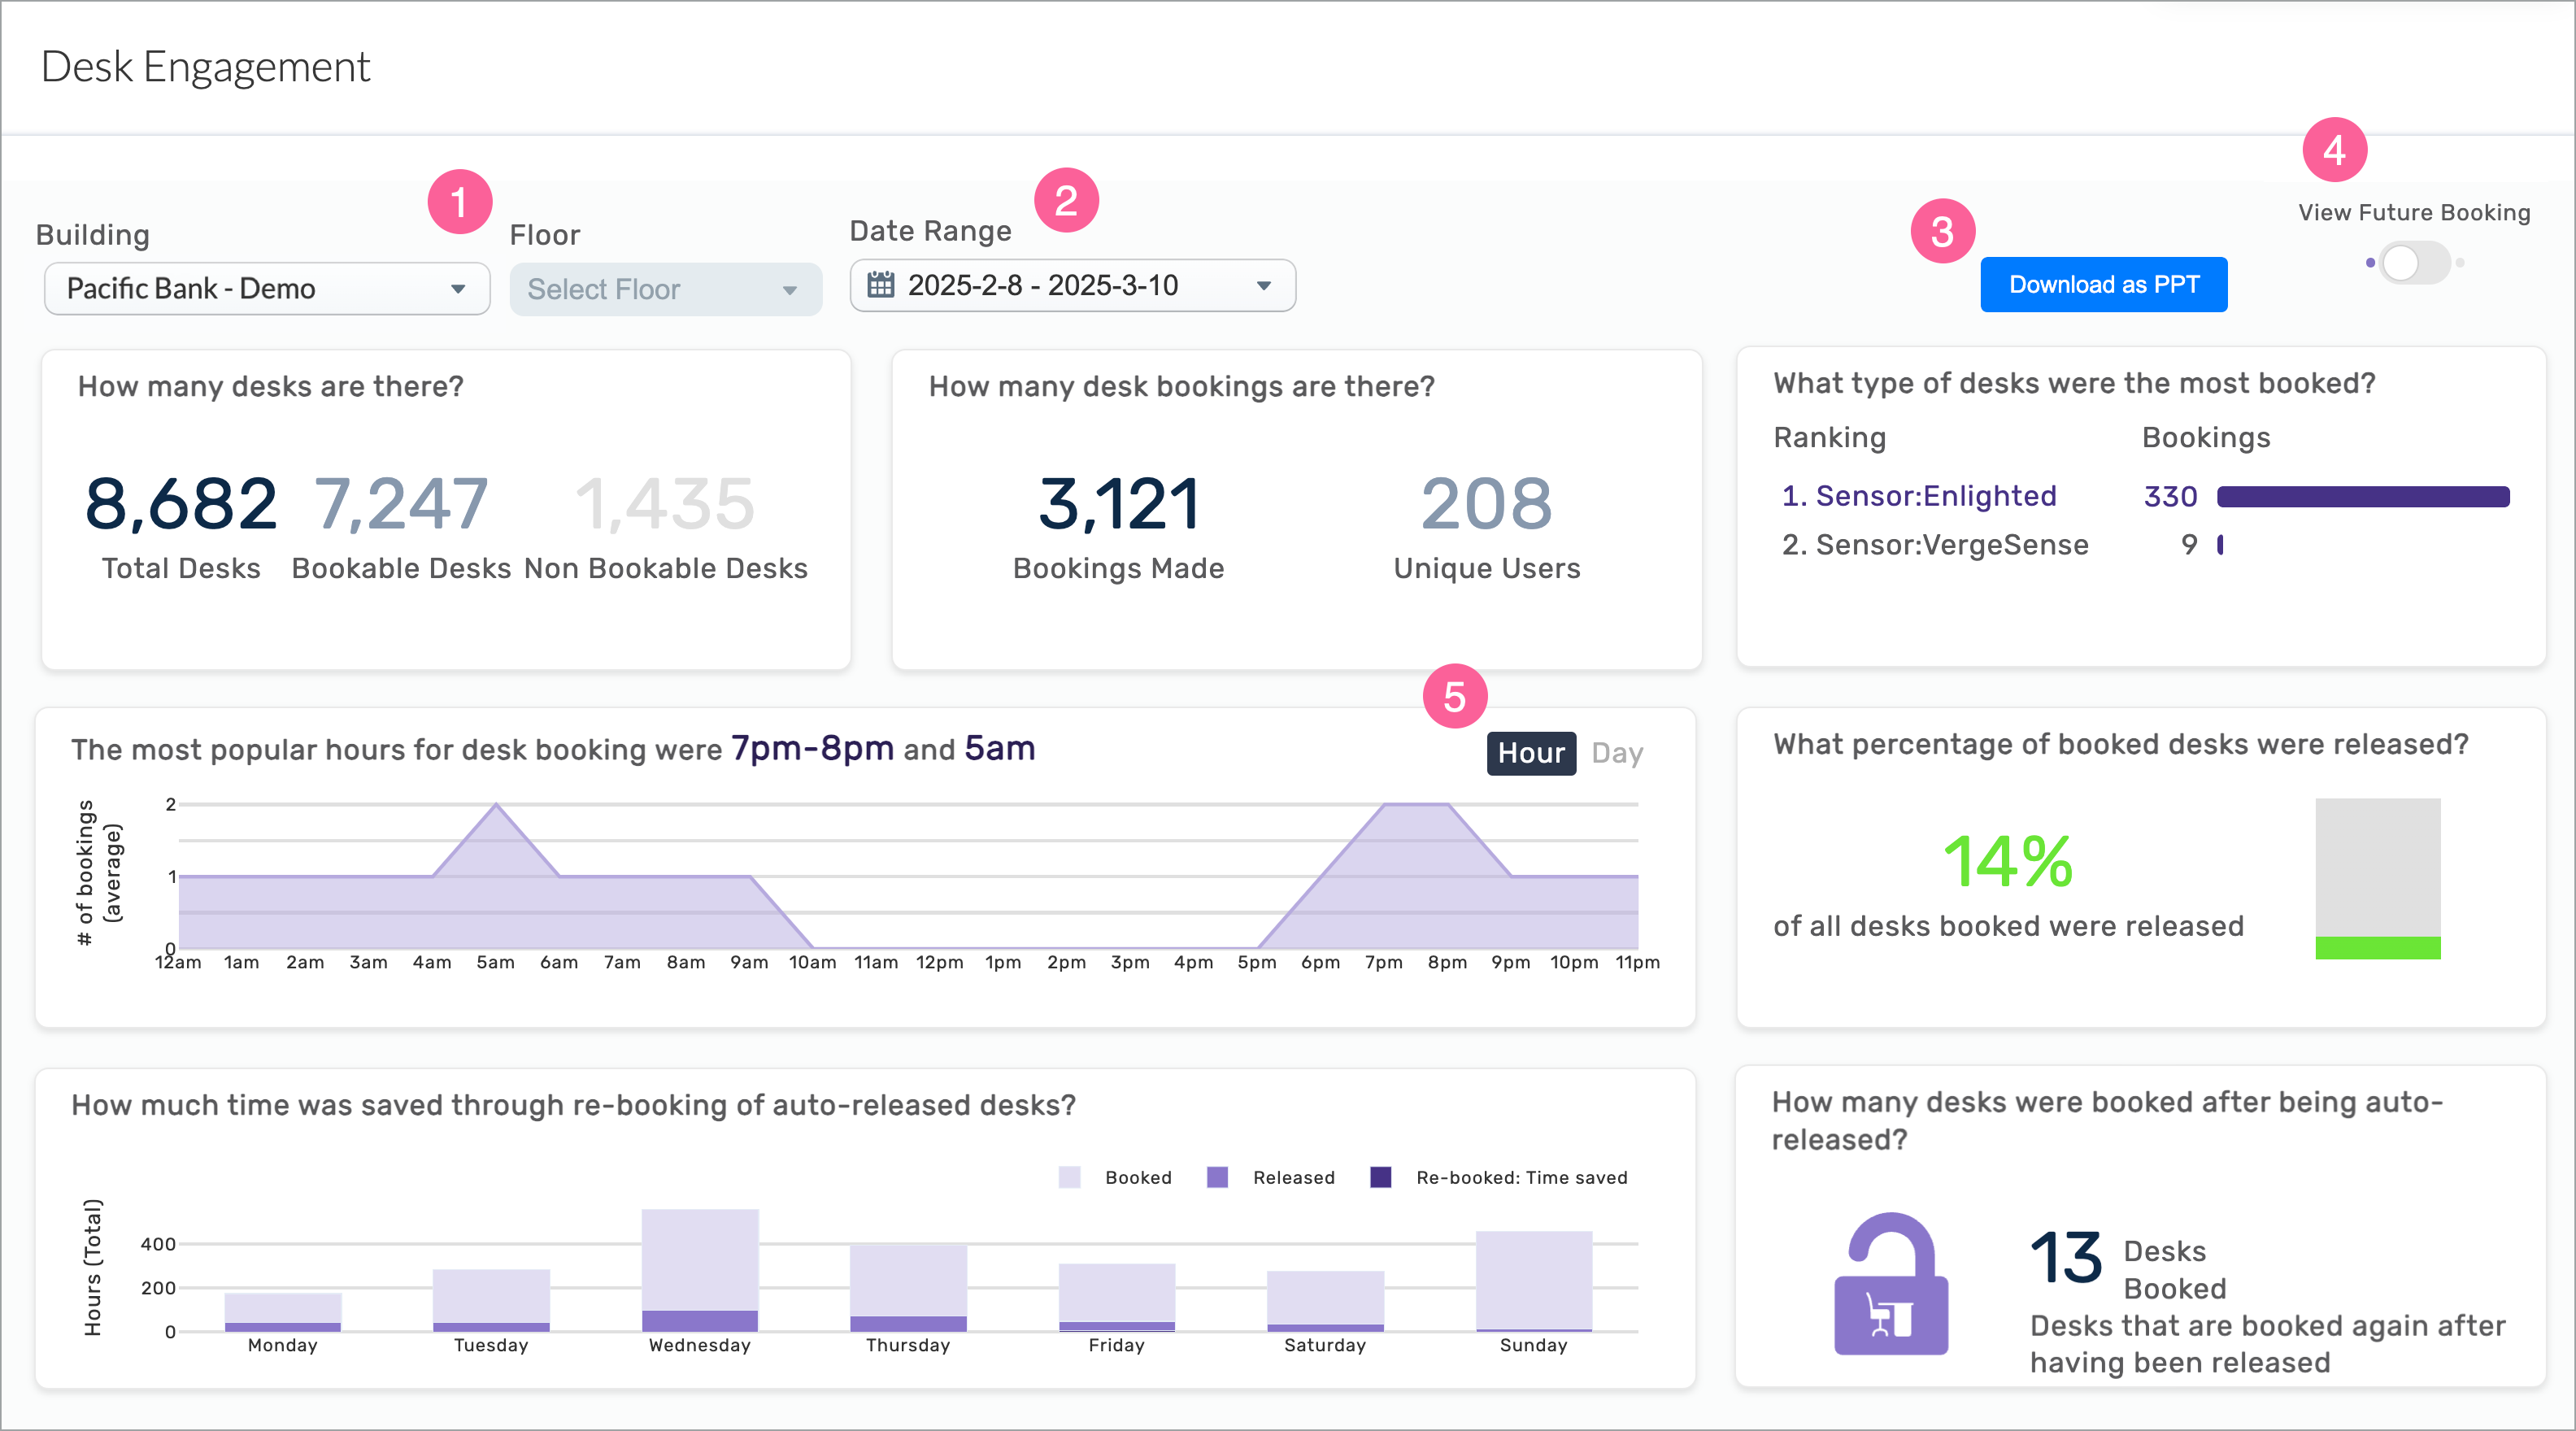Toggle Re-booked: Time saved legend square
This screenshot has height=1431, width=2576.
(1380, 1177)
